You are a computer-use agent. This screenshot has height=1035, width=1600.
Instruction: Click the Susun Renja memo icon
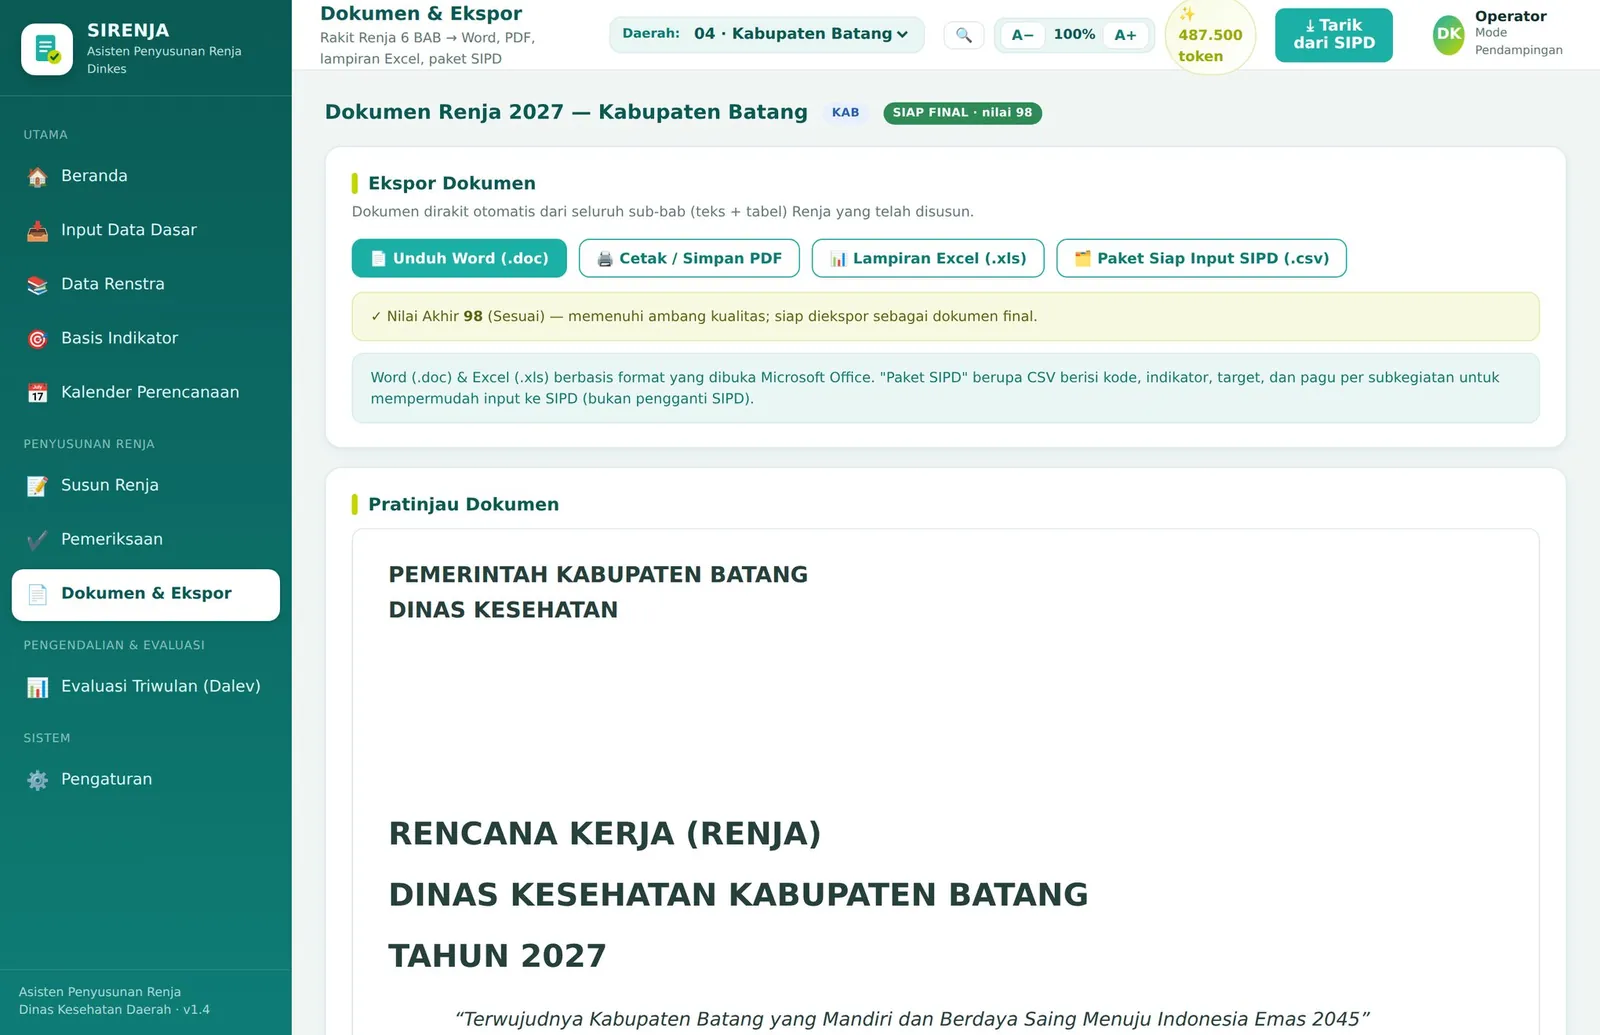coord(37,486)
